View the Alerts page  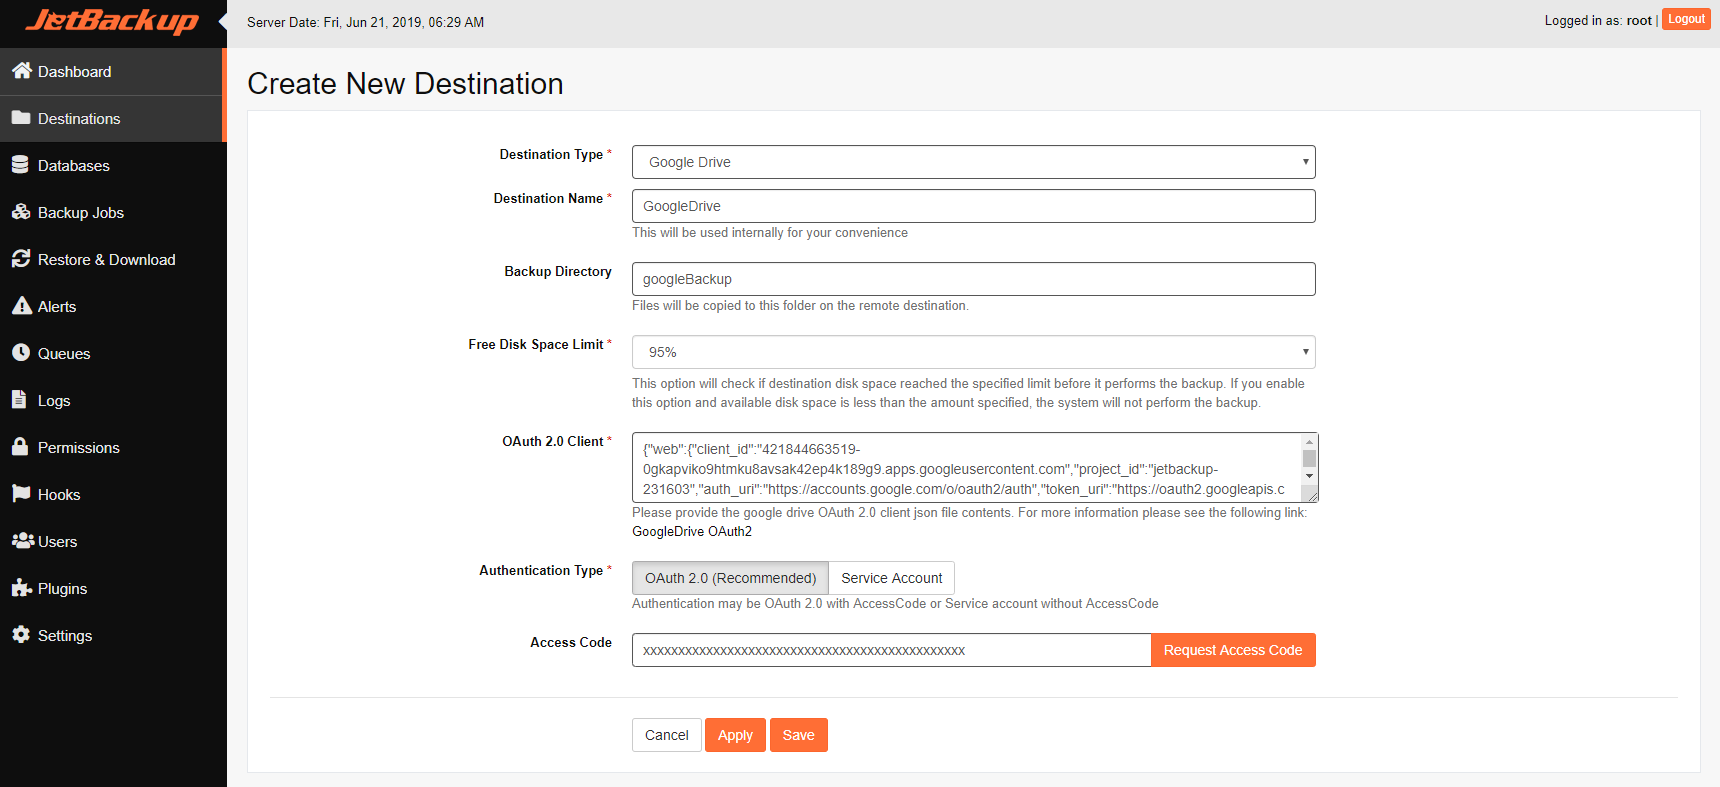click(111, 307)
